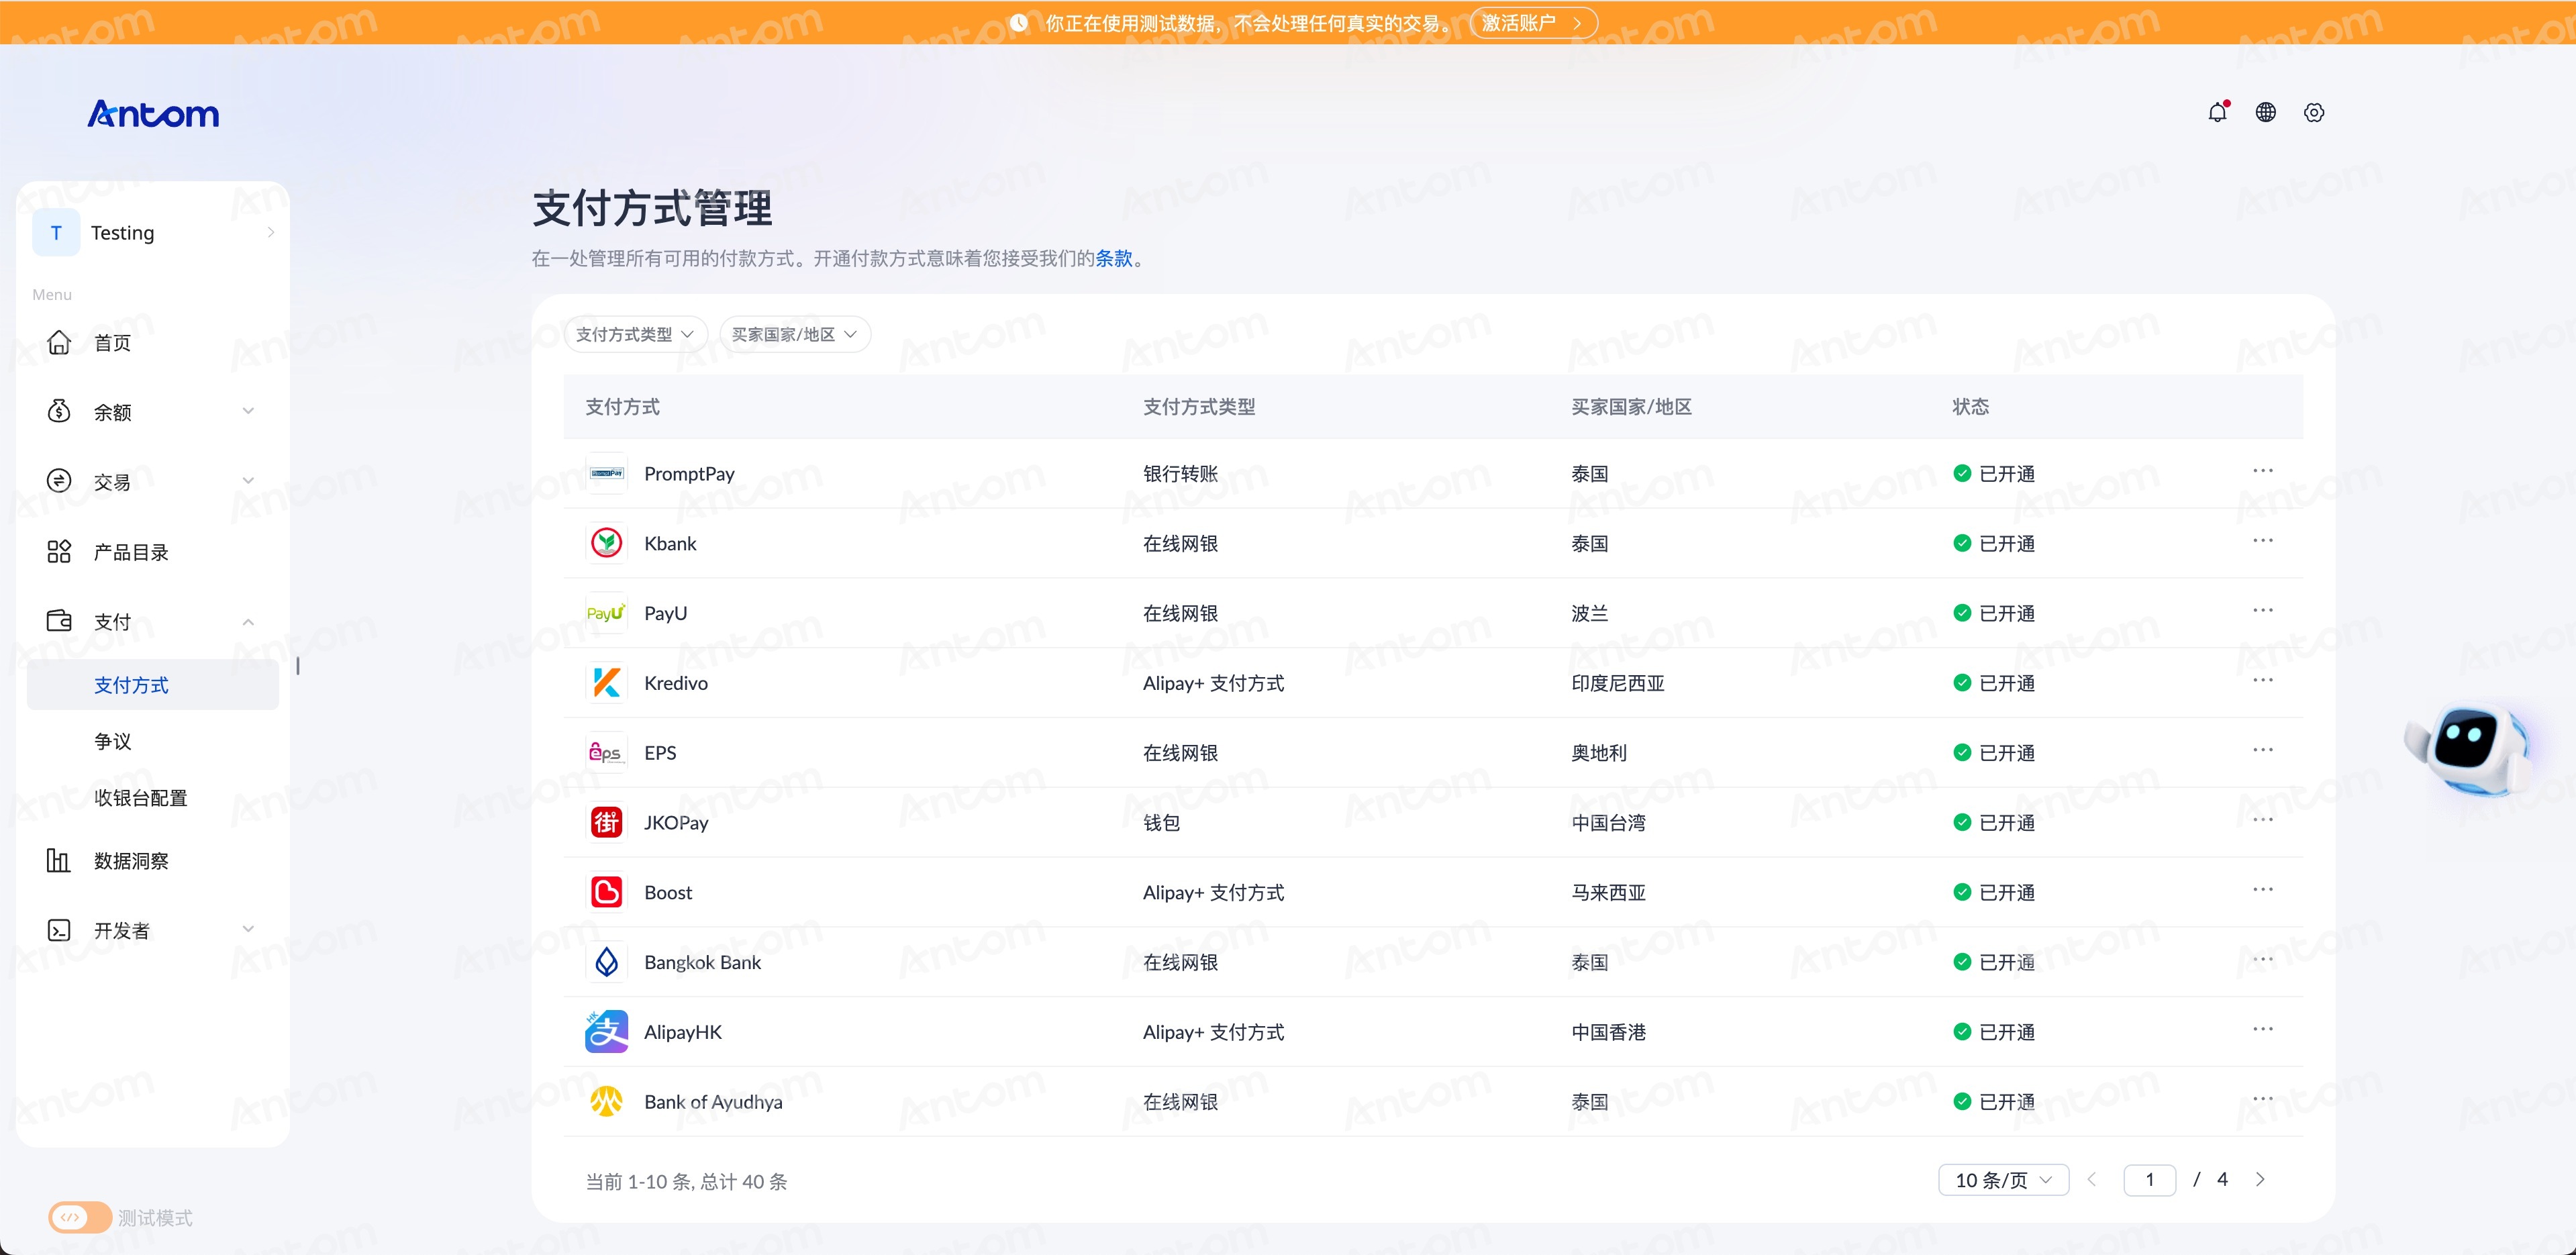Click the Kbank logo icon
Screen dimensions: 2576x1255
[x=606, y=543]
